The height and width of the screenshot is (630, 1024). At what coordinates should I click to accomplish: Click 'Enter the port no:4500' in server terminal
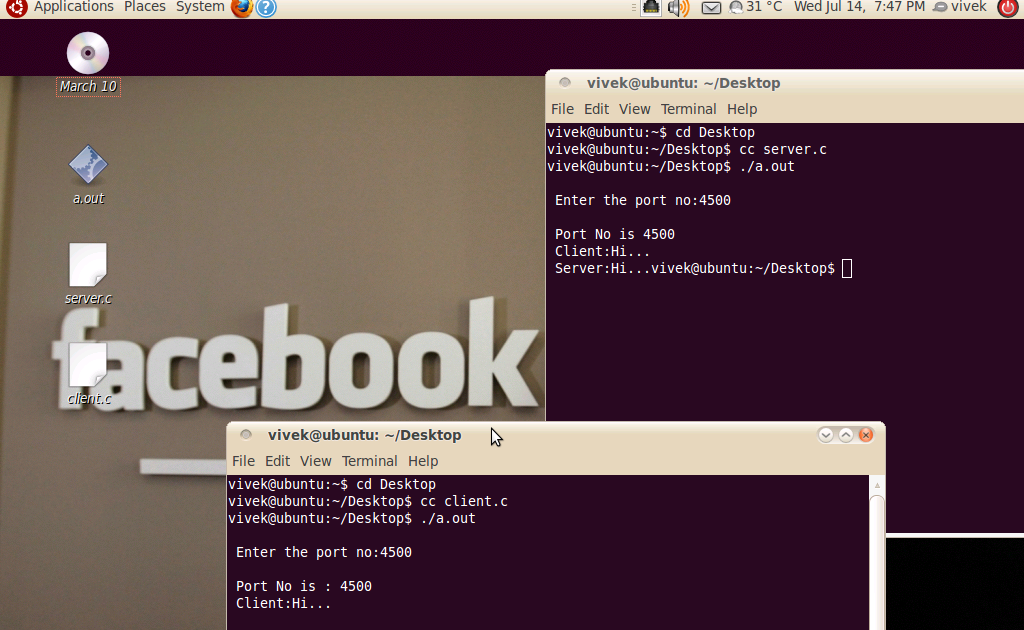coord(643,200)
